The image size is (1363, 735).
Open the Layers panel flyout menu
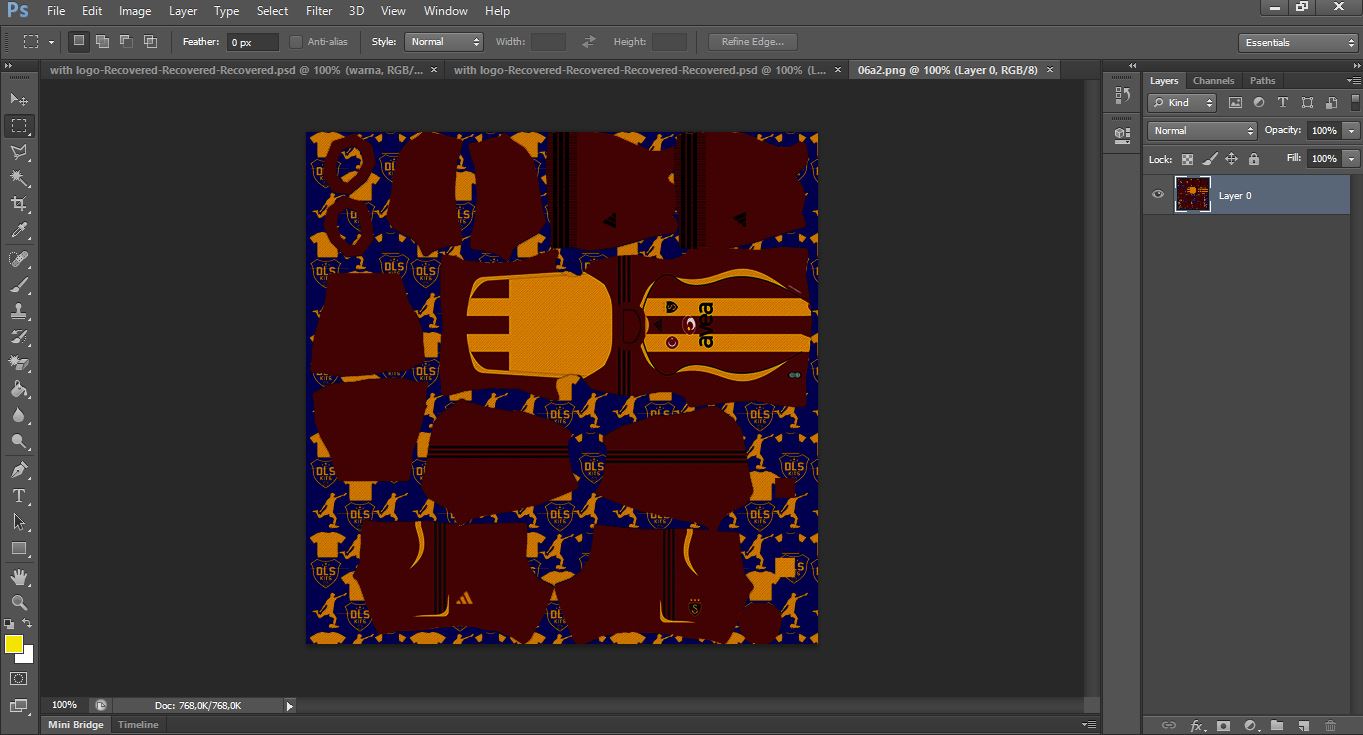(x=1352, y=80)
